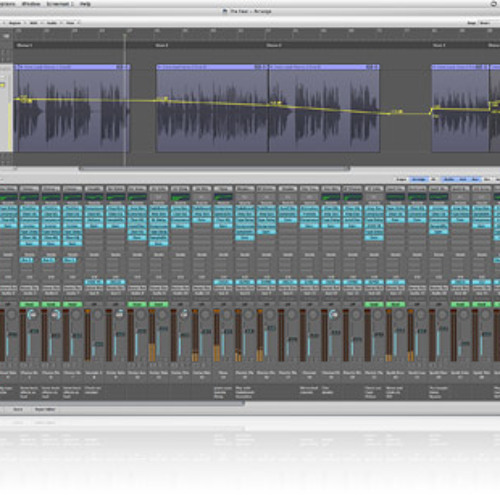Open the EQ thumbnail on channel strip 10
The height and width of the screenshot is (500, 500).
click(x=137, y=197)
